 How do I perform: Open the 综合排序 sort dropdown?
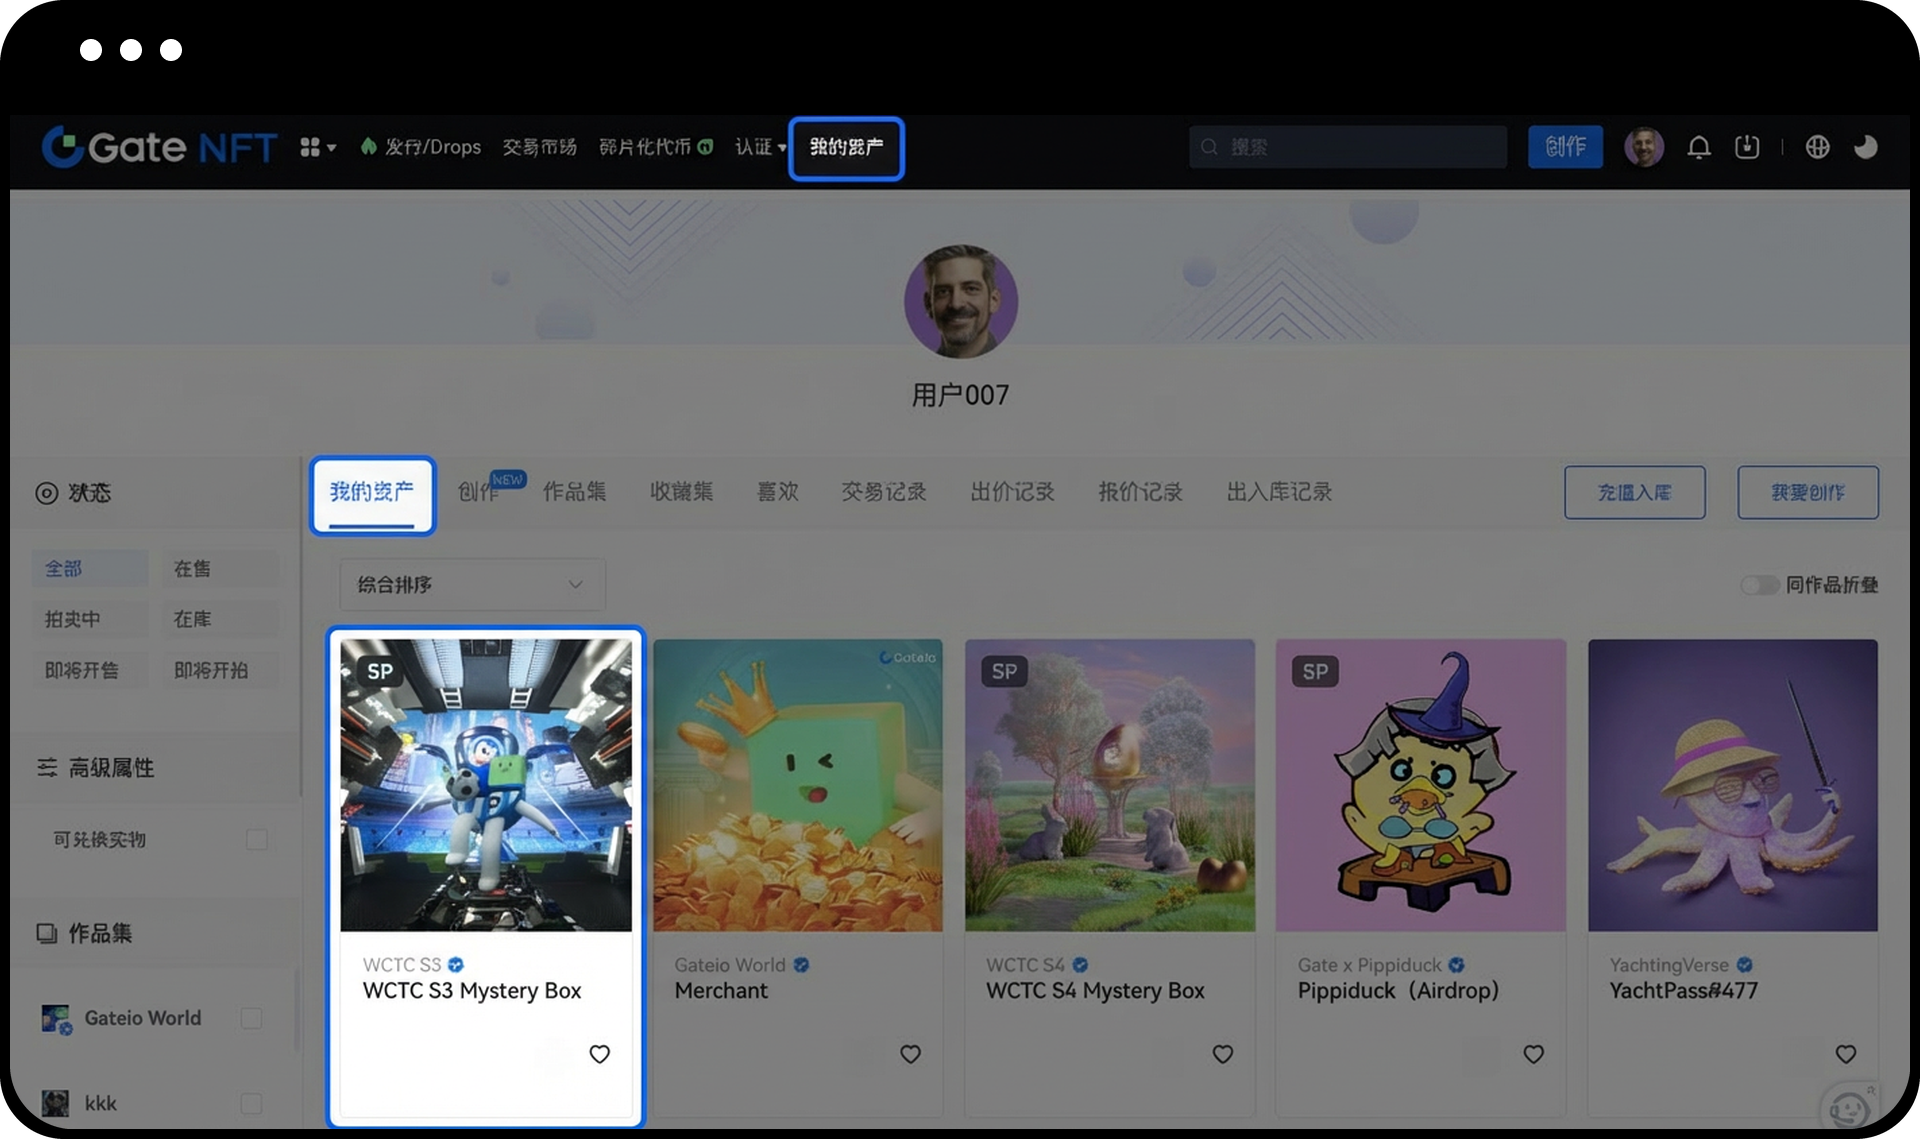pyautogui.click(x=471, y=585)
